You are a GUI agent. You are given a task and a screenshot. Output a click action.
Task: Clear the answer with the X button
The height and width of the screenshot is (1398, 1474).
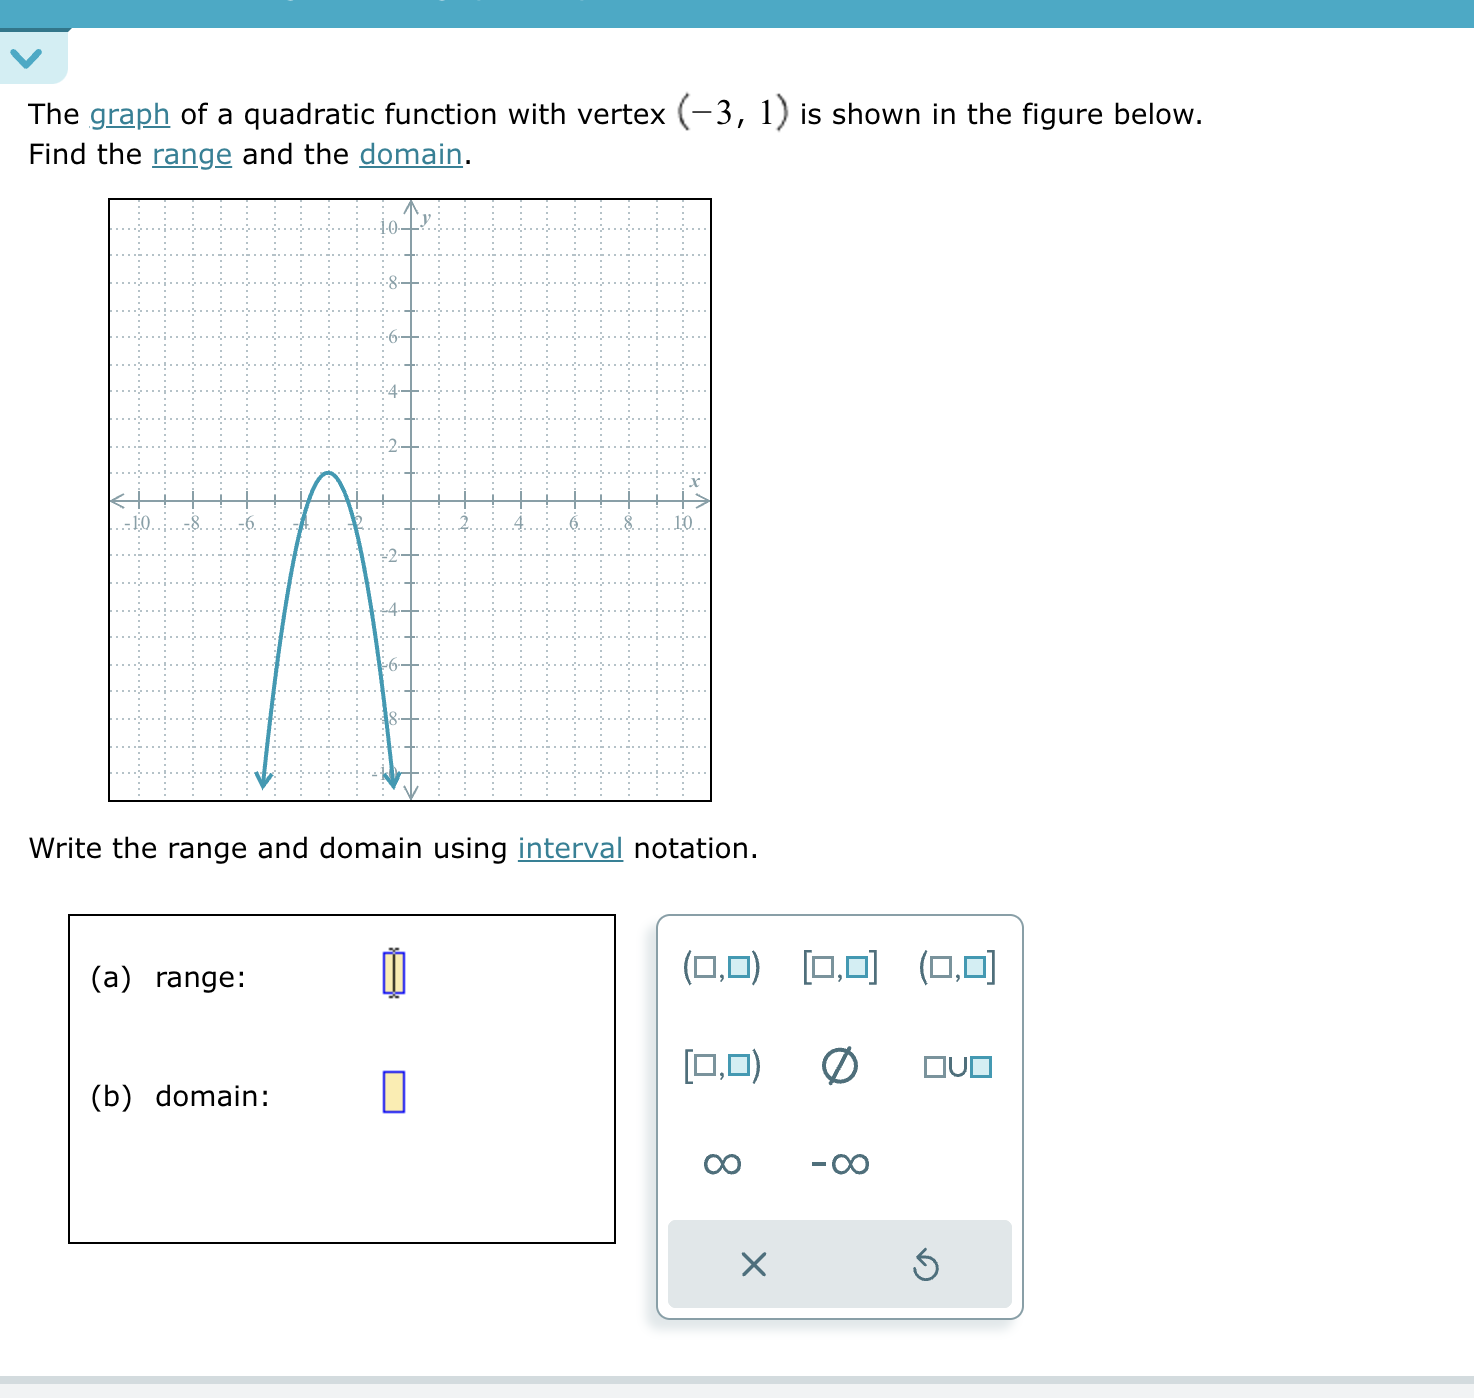tap(753, 1266)
